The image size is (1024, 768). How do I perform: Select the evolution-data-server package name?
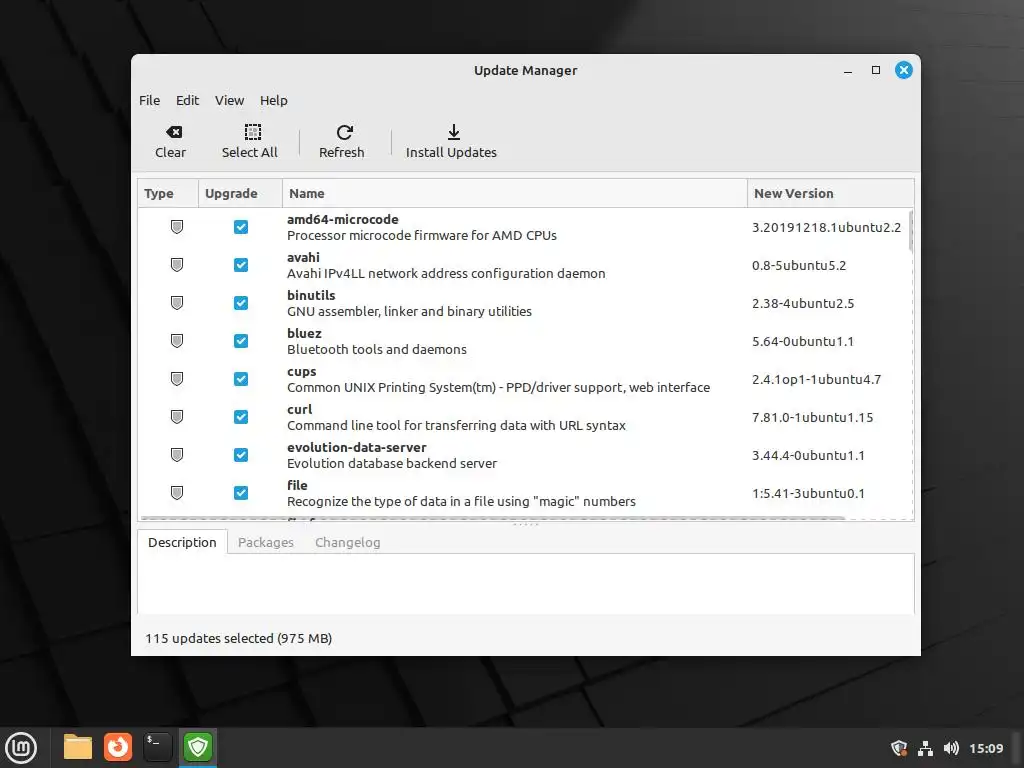coord(357,447)
